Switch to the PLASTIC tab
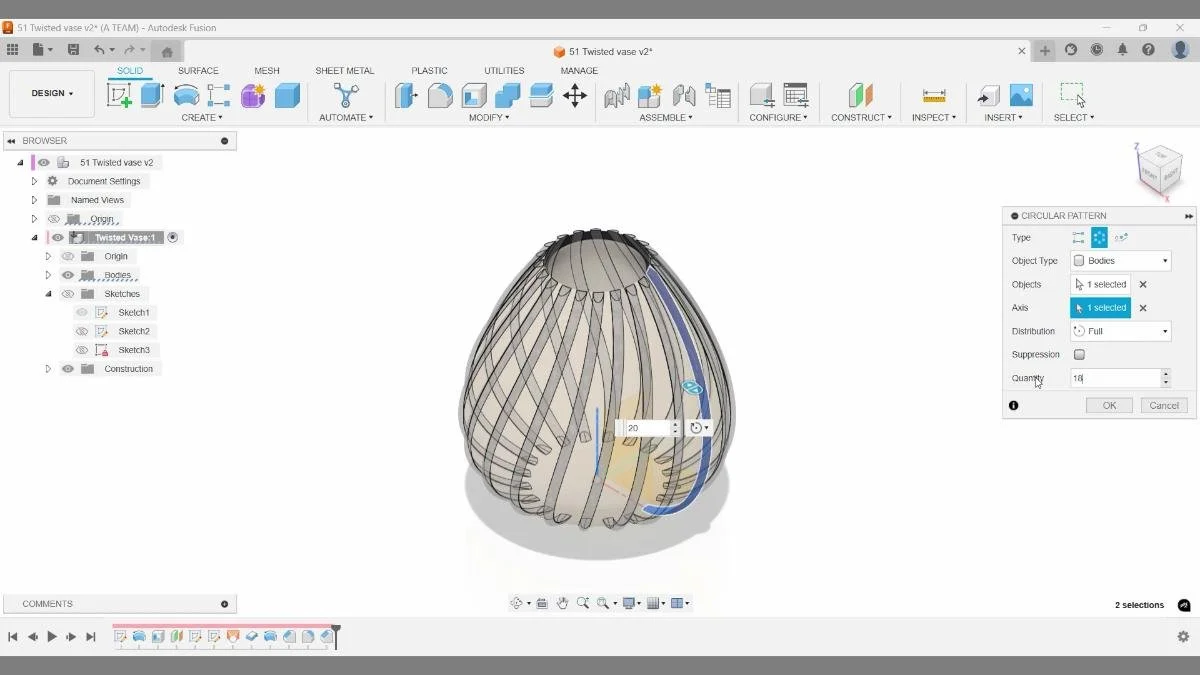The image size is (1200, 675). (x=430, y=71)
